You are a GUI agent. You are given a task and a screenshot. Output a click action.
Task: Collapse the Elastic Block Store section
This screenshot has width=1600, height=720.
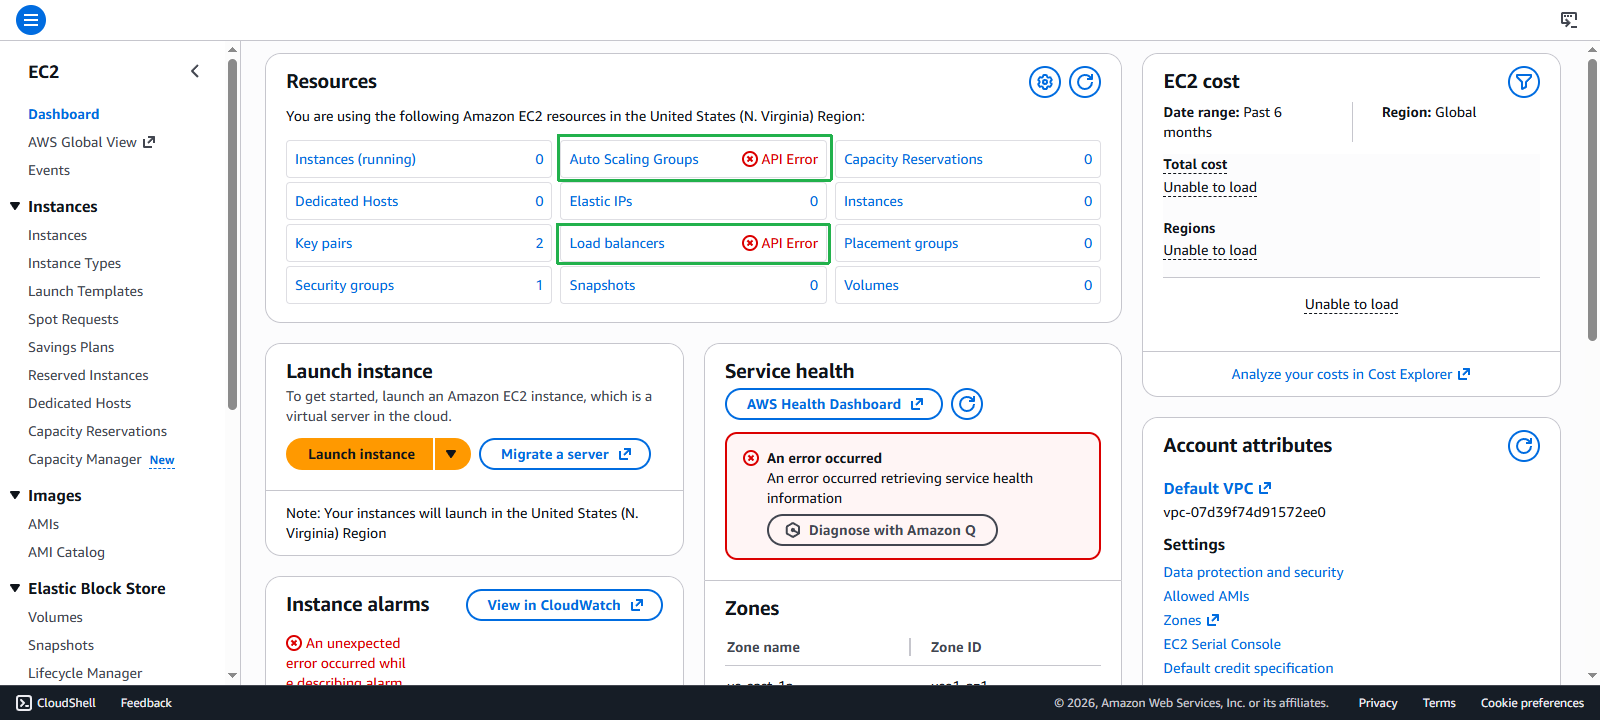(15, 588)
